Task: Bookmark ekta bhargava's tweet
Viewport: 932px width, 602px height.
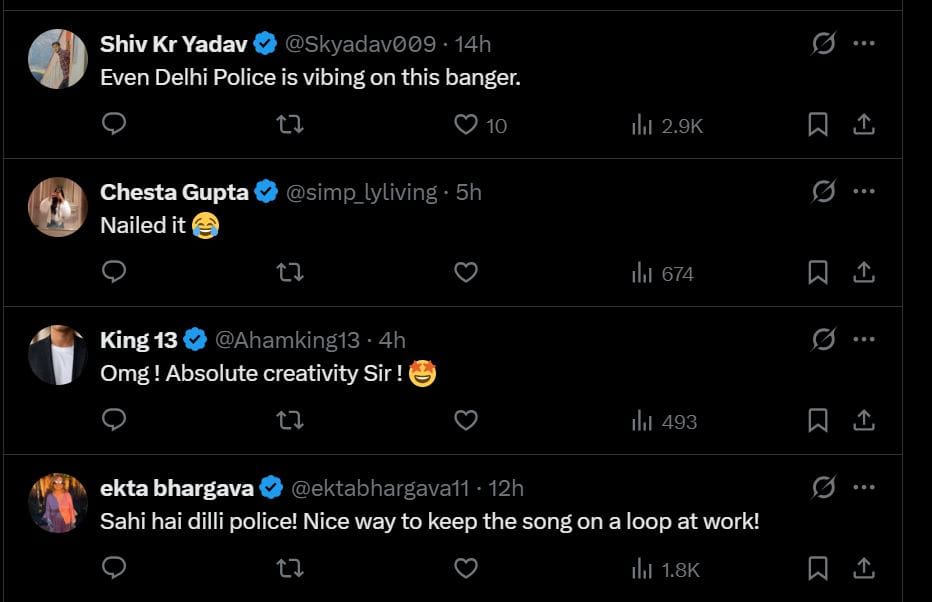Action: [x=817, y=568]
